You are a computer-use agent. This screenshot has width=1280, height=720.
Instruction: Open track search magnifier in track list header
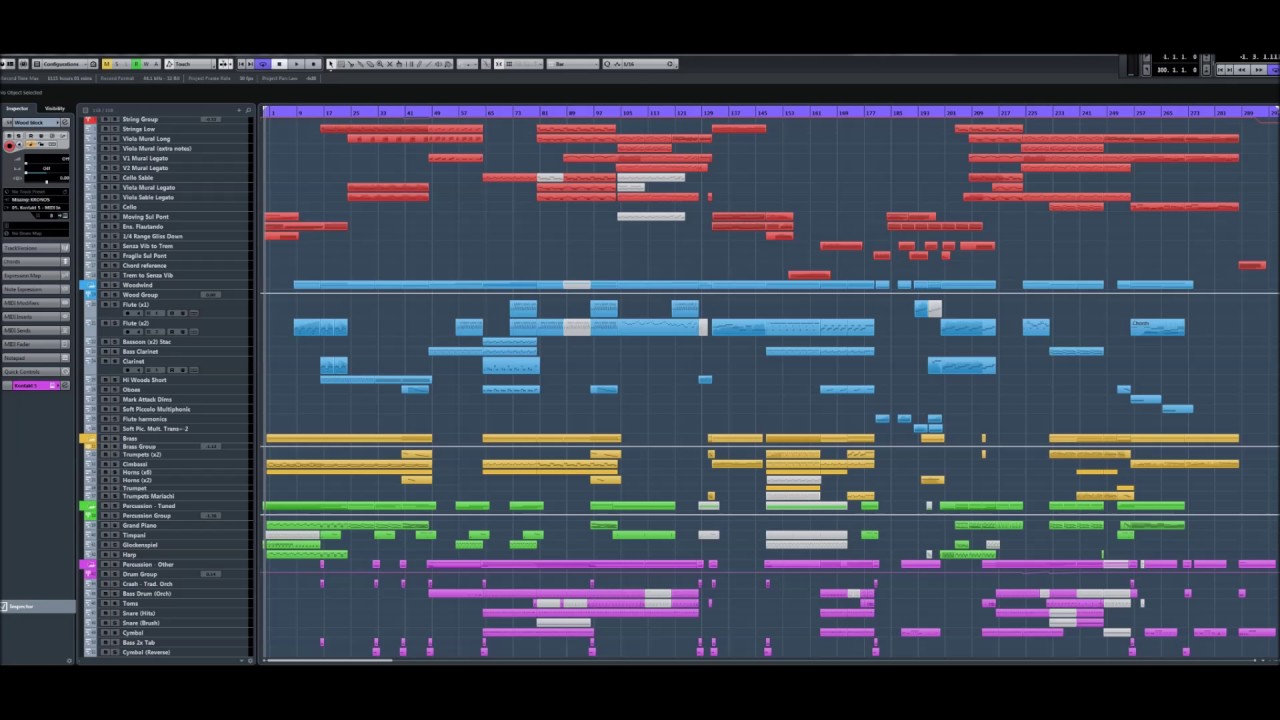point(248,110)
